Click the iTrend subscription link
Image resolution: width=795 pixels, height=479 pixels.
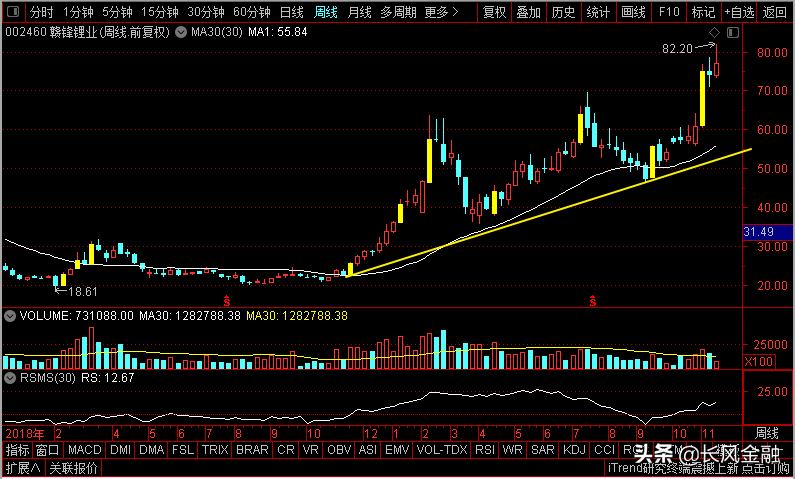699,468
